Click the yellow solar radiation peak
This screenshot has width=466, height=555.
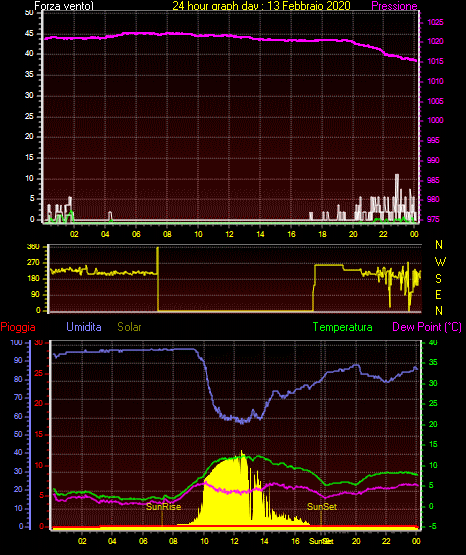242,452
